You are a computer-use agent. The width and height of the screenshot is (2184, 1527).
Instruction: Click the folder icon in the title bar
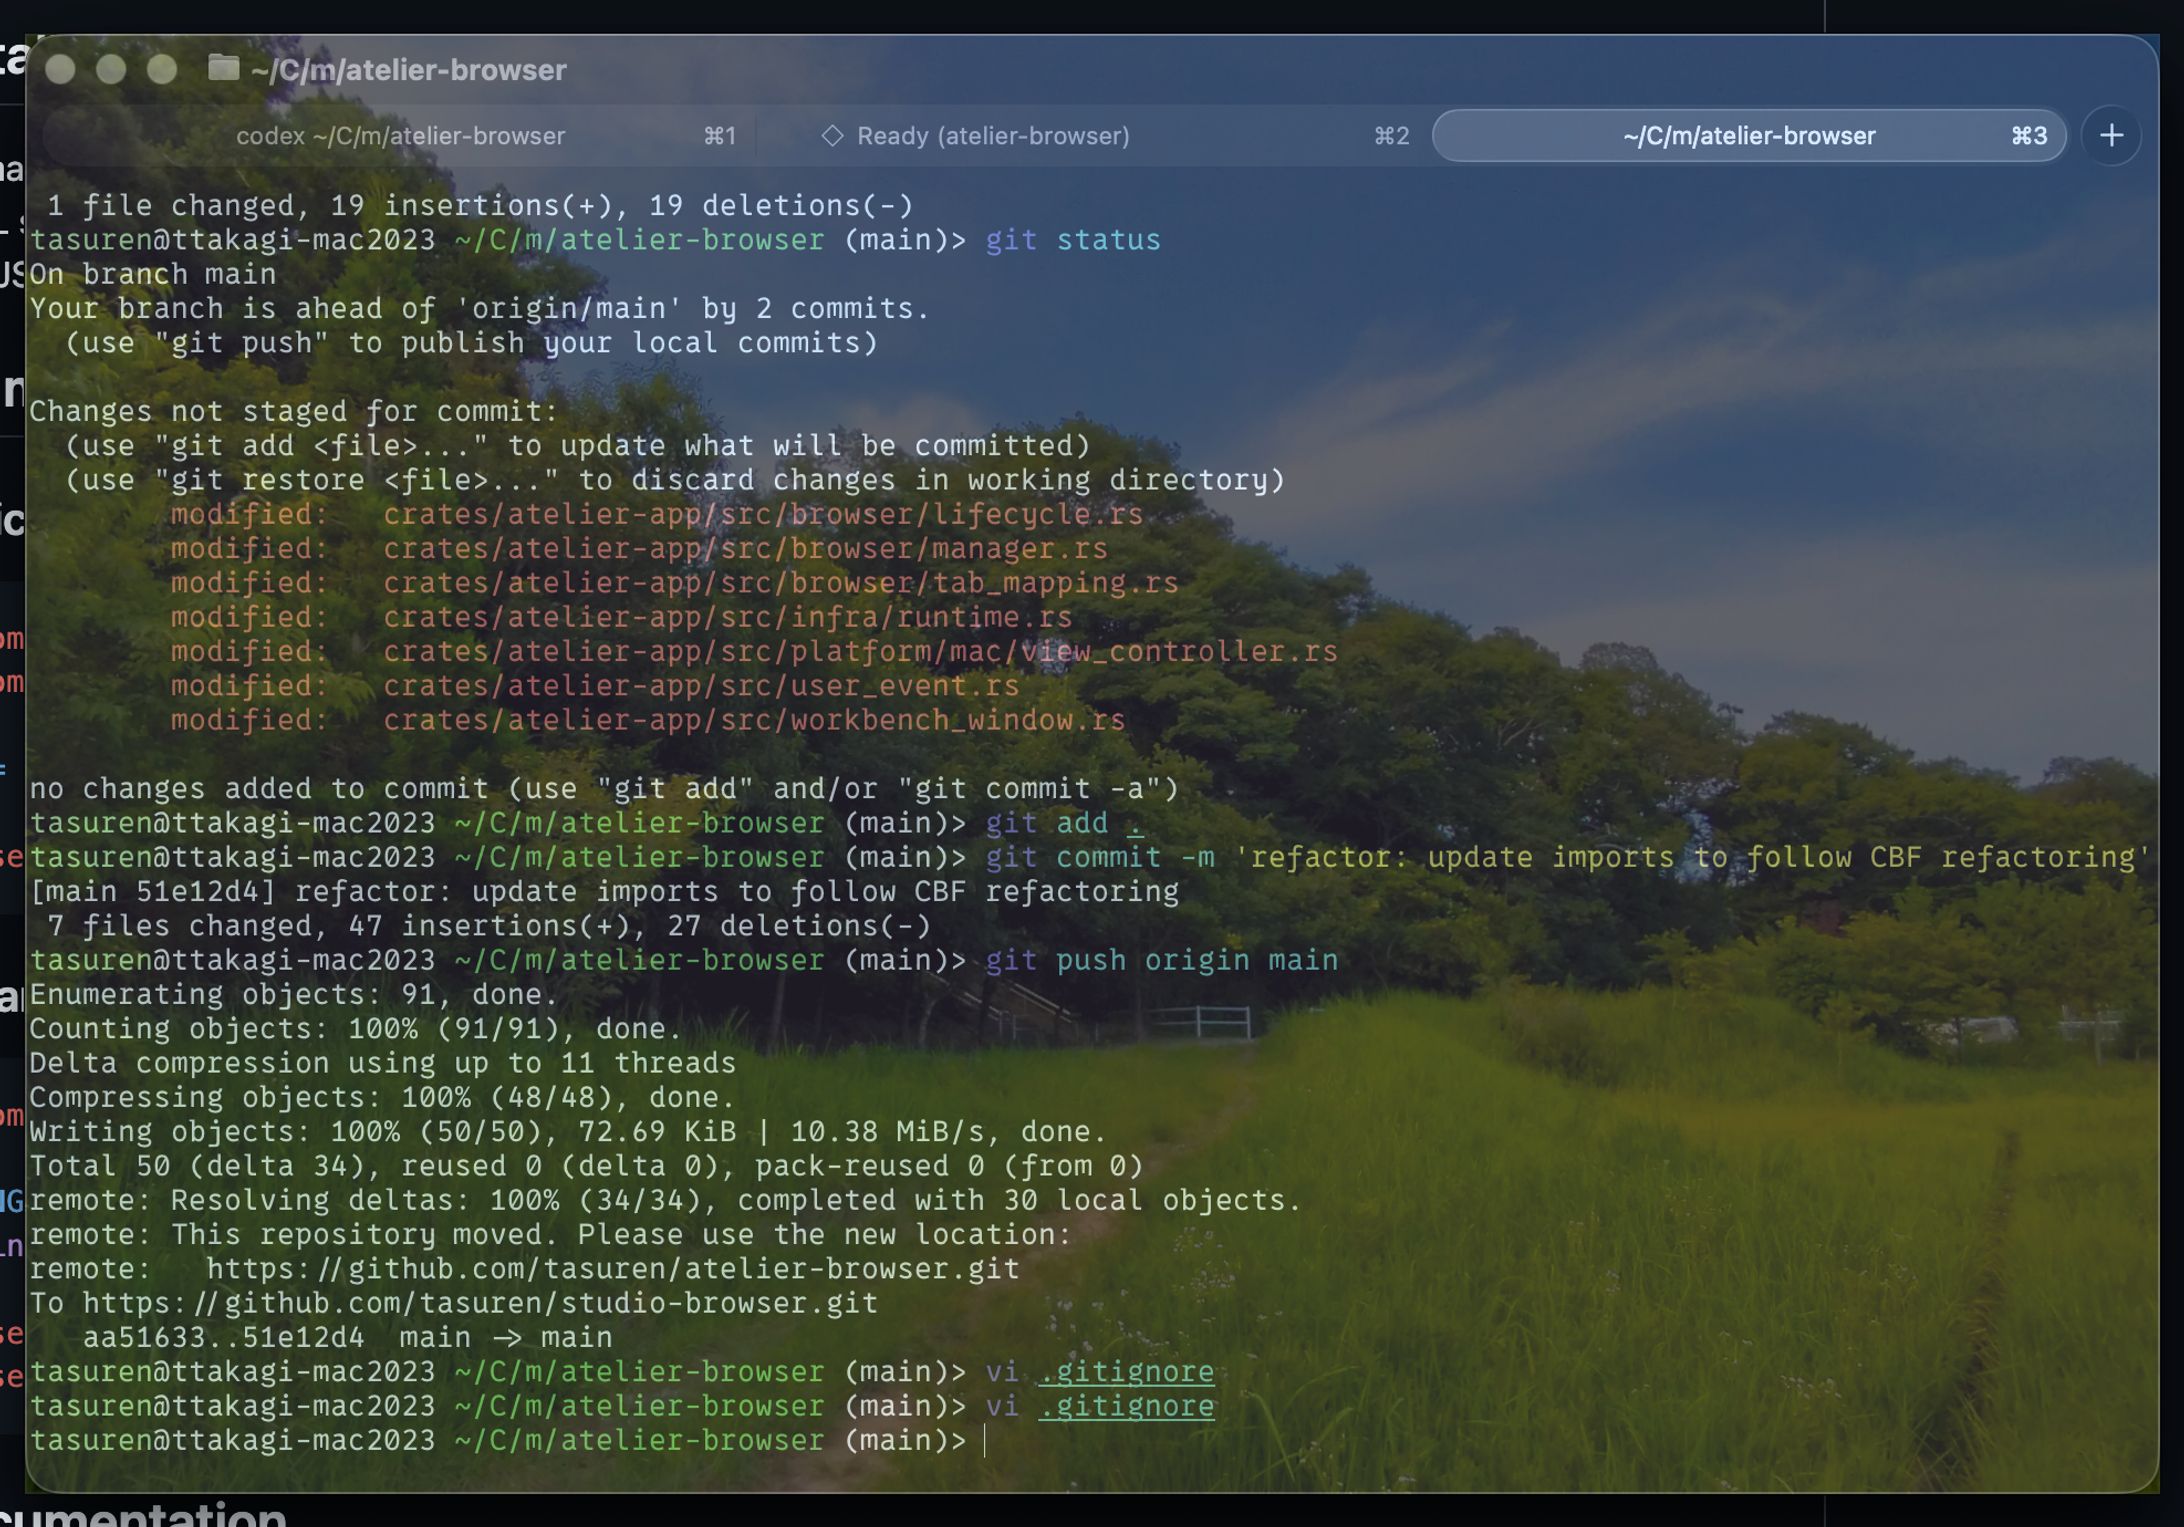[223, 69]
